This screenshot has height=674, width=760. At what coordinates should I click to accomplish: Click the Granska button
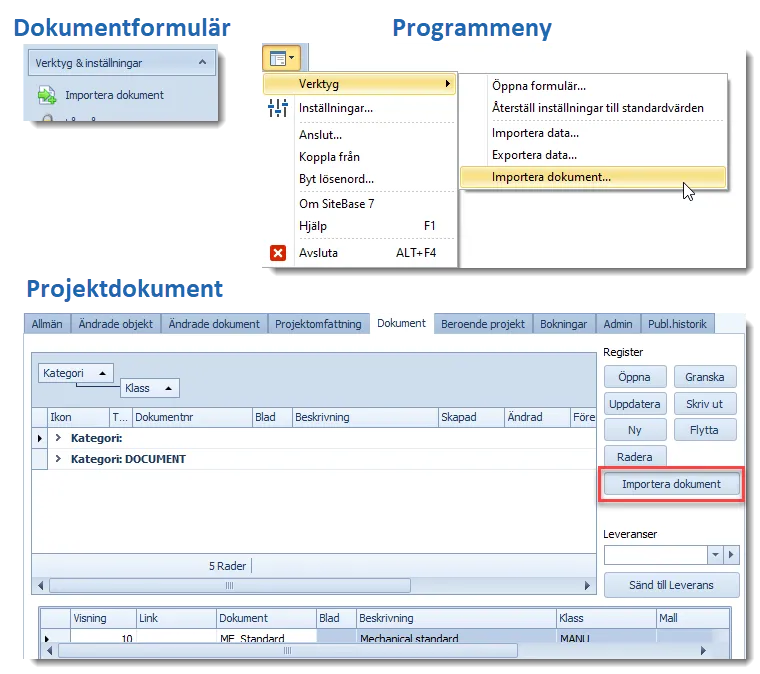(x=705, y=377)
